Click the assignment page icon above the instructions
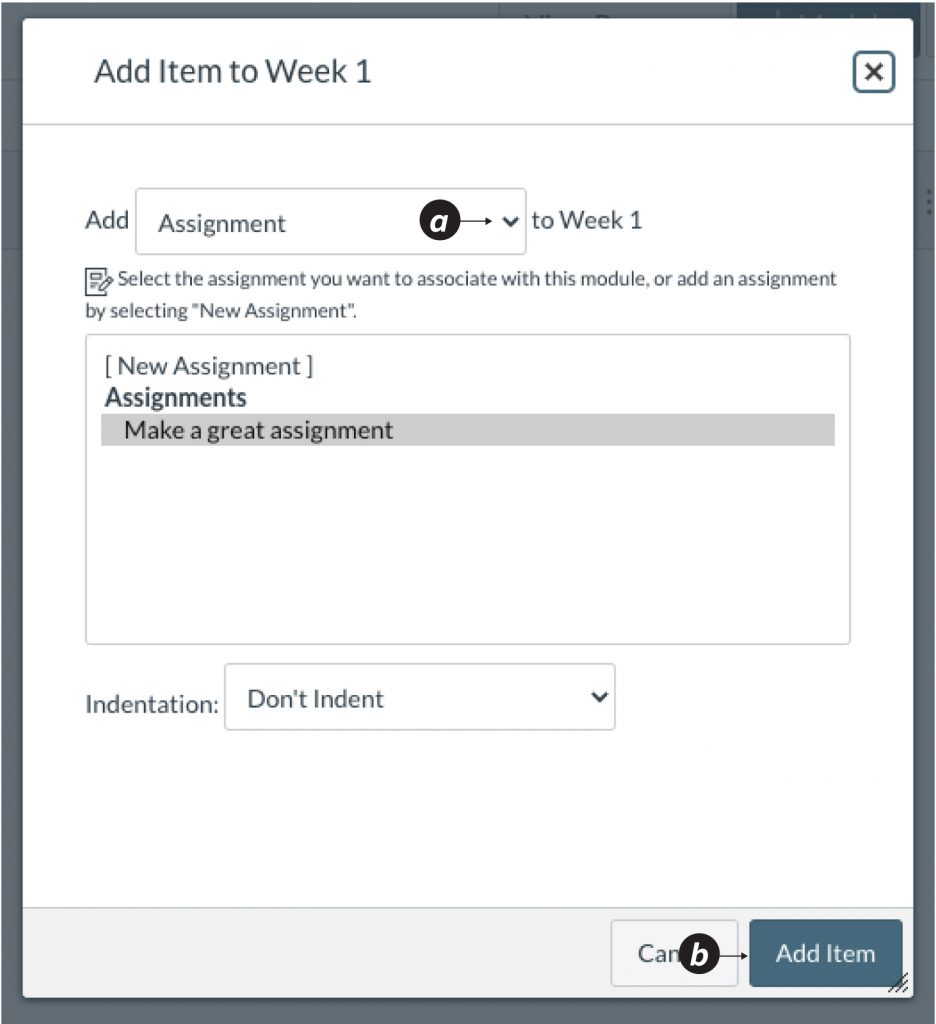This screenshot has height=1024, width=936. (97, 281)
